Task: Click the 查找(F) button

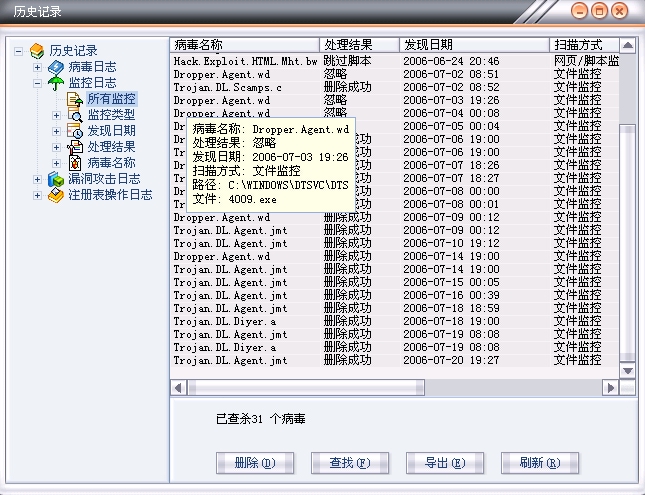Action: 350,463
